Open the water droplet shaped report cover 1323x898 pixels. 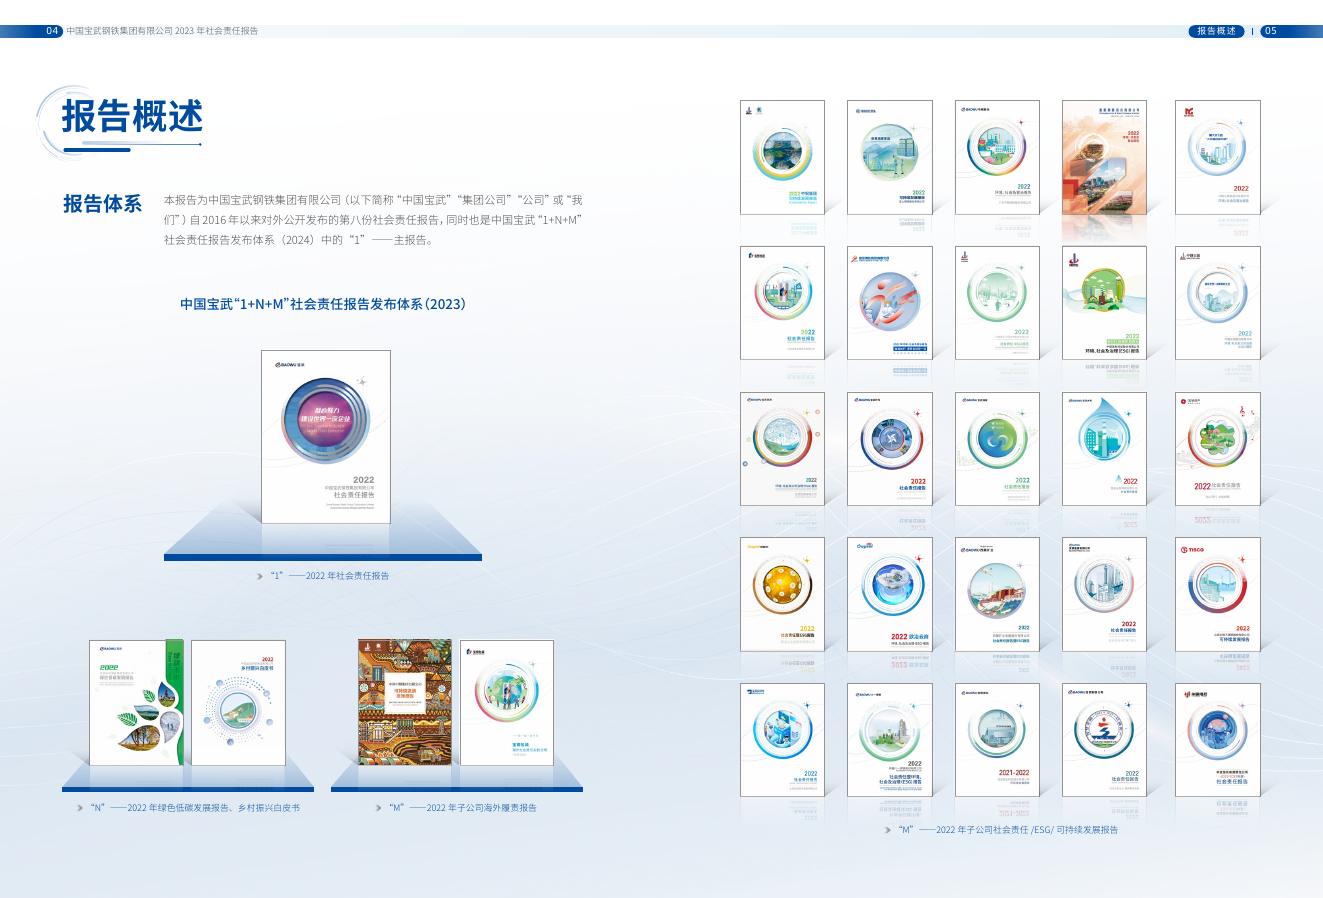point(1104,449)
